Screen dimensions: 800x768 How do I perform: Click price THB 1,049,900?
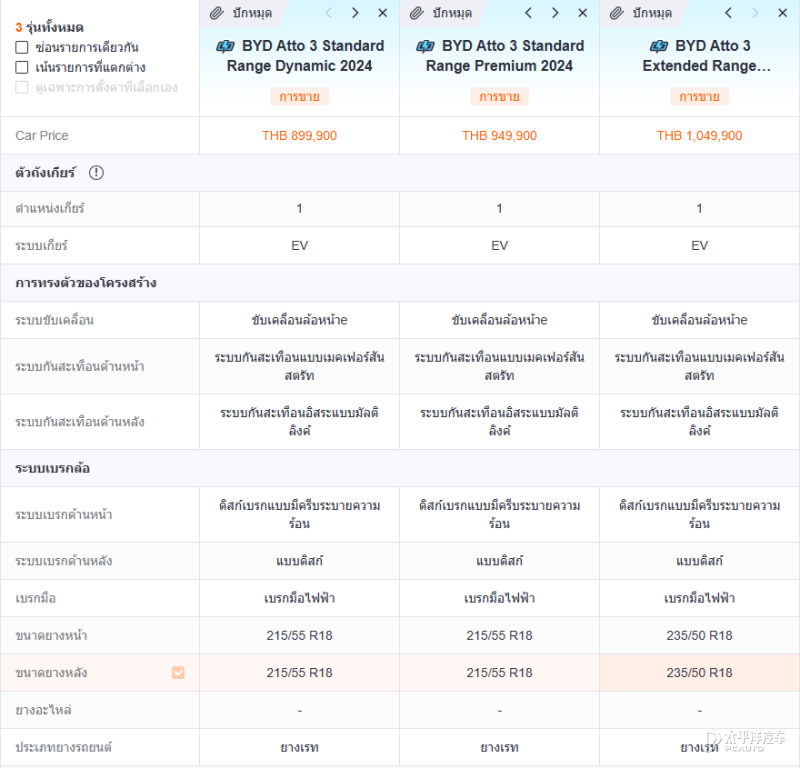pyautogui.click(x=699, y=136)
